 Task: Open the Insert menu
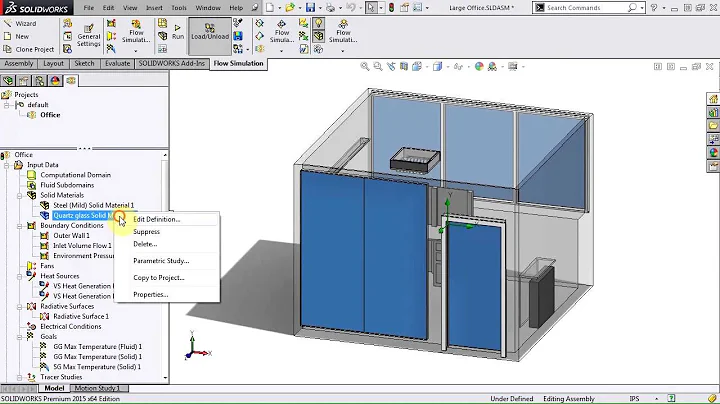click(154, 8)
